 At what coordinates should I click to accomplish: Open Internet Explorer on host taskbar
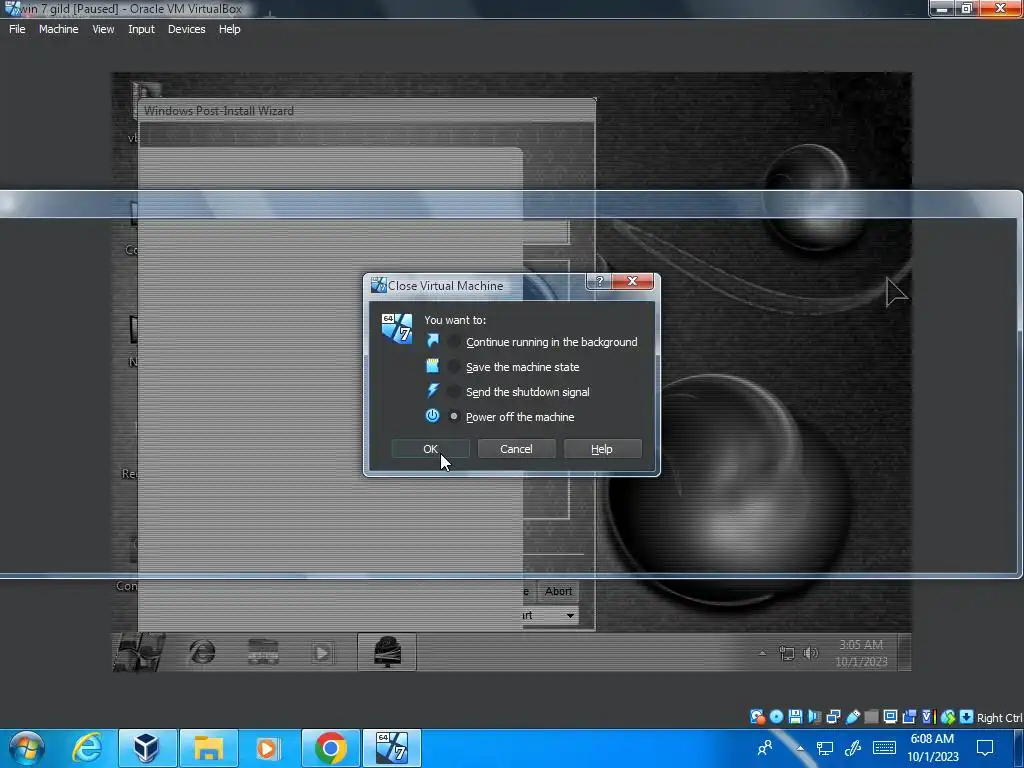[x=87, y=748]
